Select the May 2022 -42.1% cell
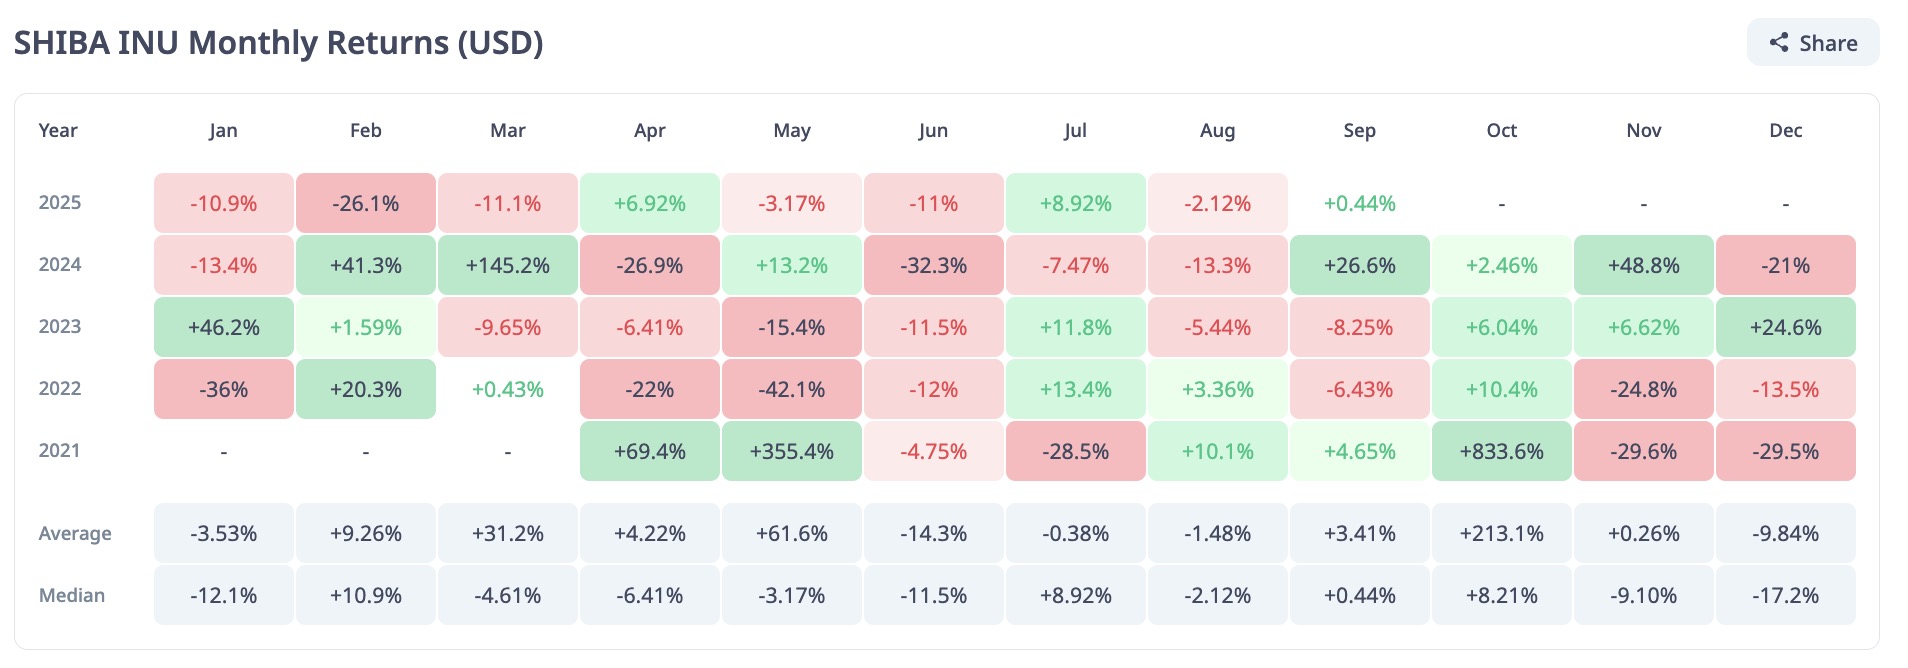Viewport: 1908px width, 668px height. pos(791,389)
